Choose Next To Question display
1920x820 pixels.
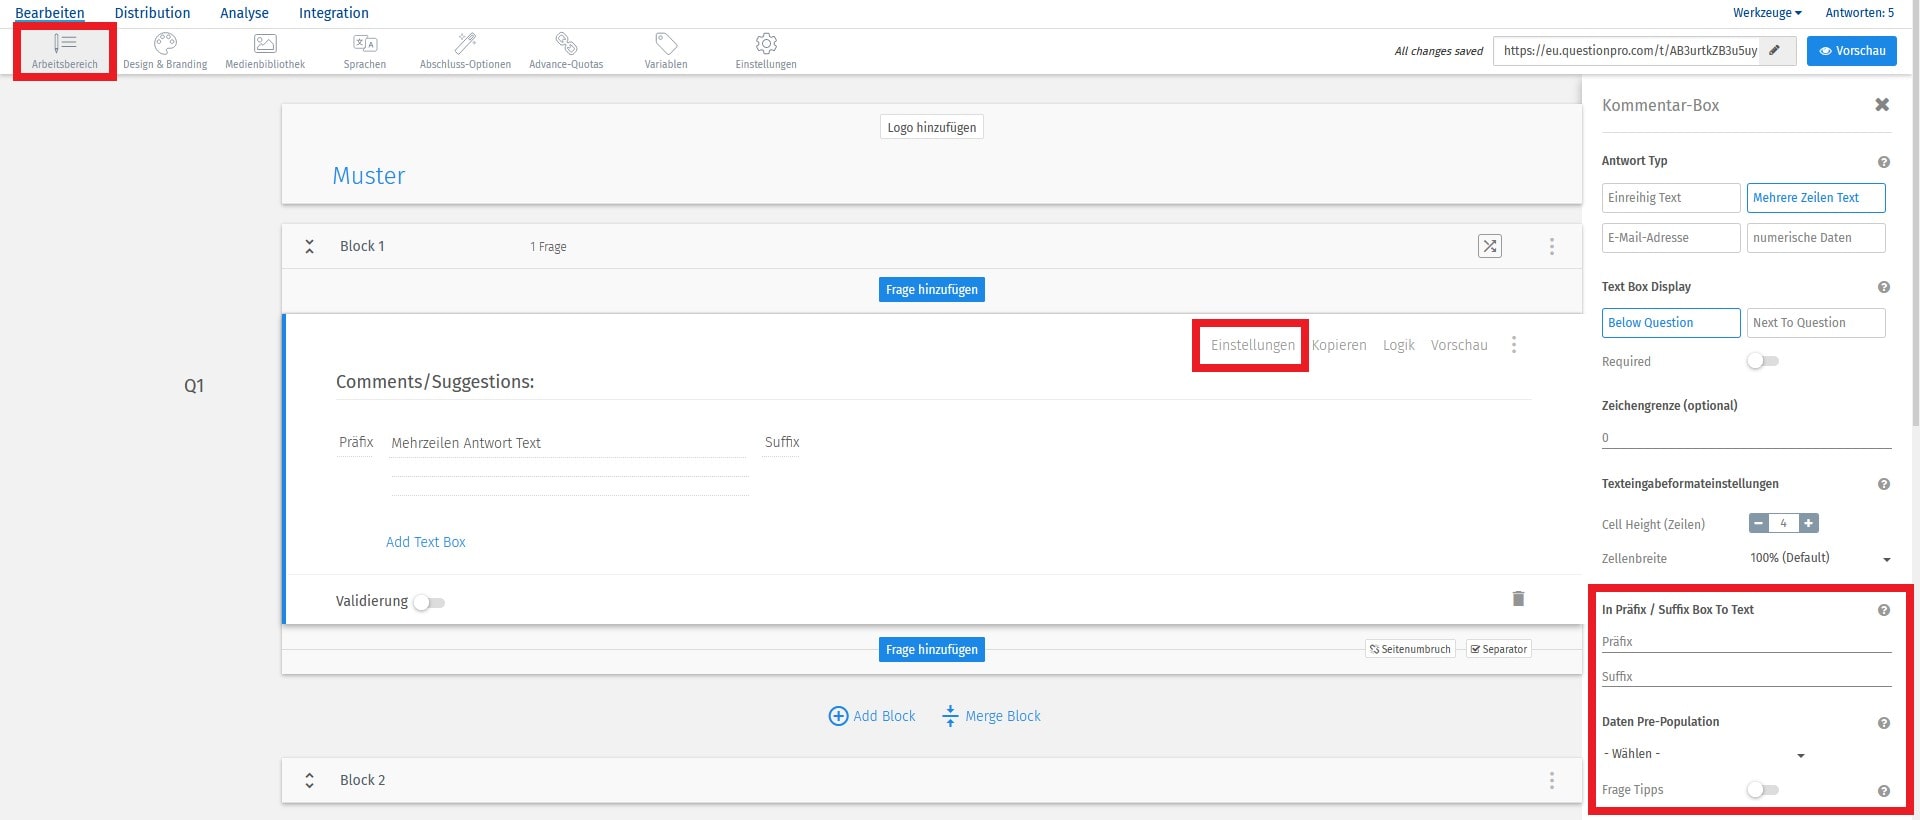pos(1816,323)
